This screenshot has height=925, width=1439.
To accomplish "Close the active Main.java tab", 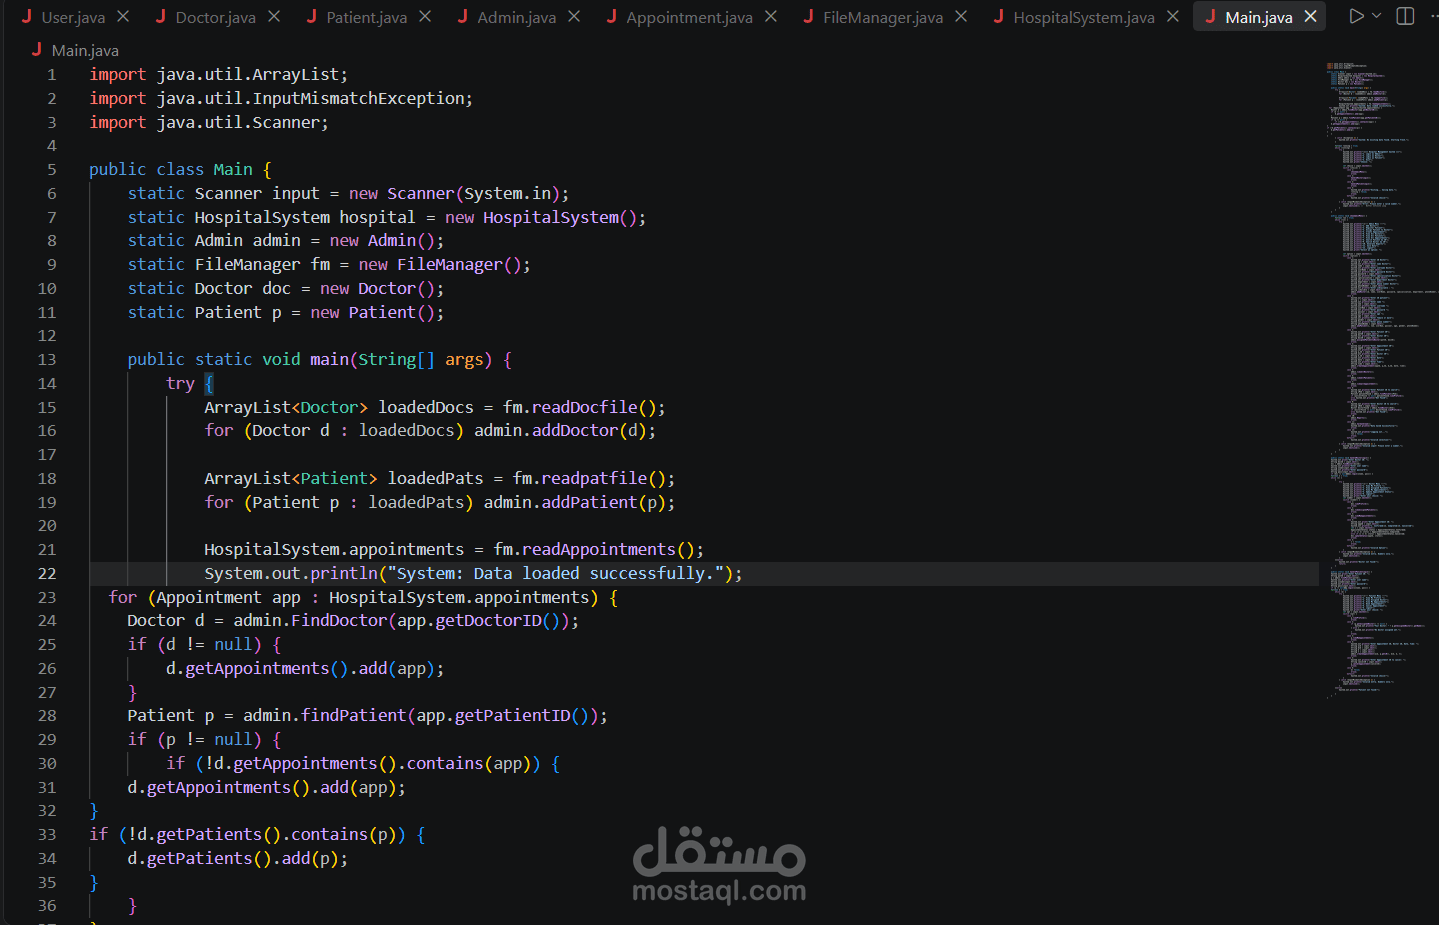I will coord(1310,17).
